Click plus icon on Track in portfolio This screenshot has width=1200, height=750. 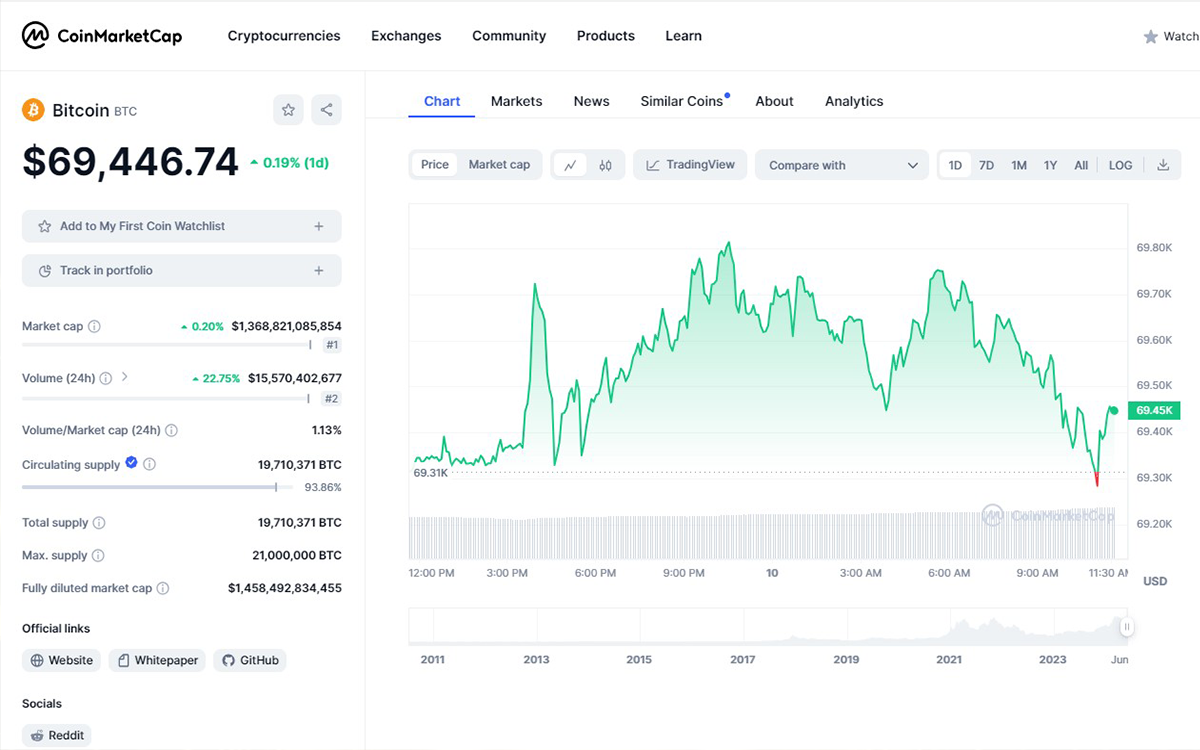pos(319,270)
